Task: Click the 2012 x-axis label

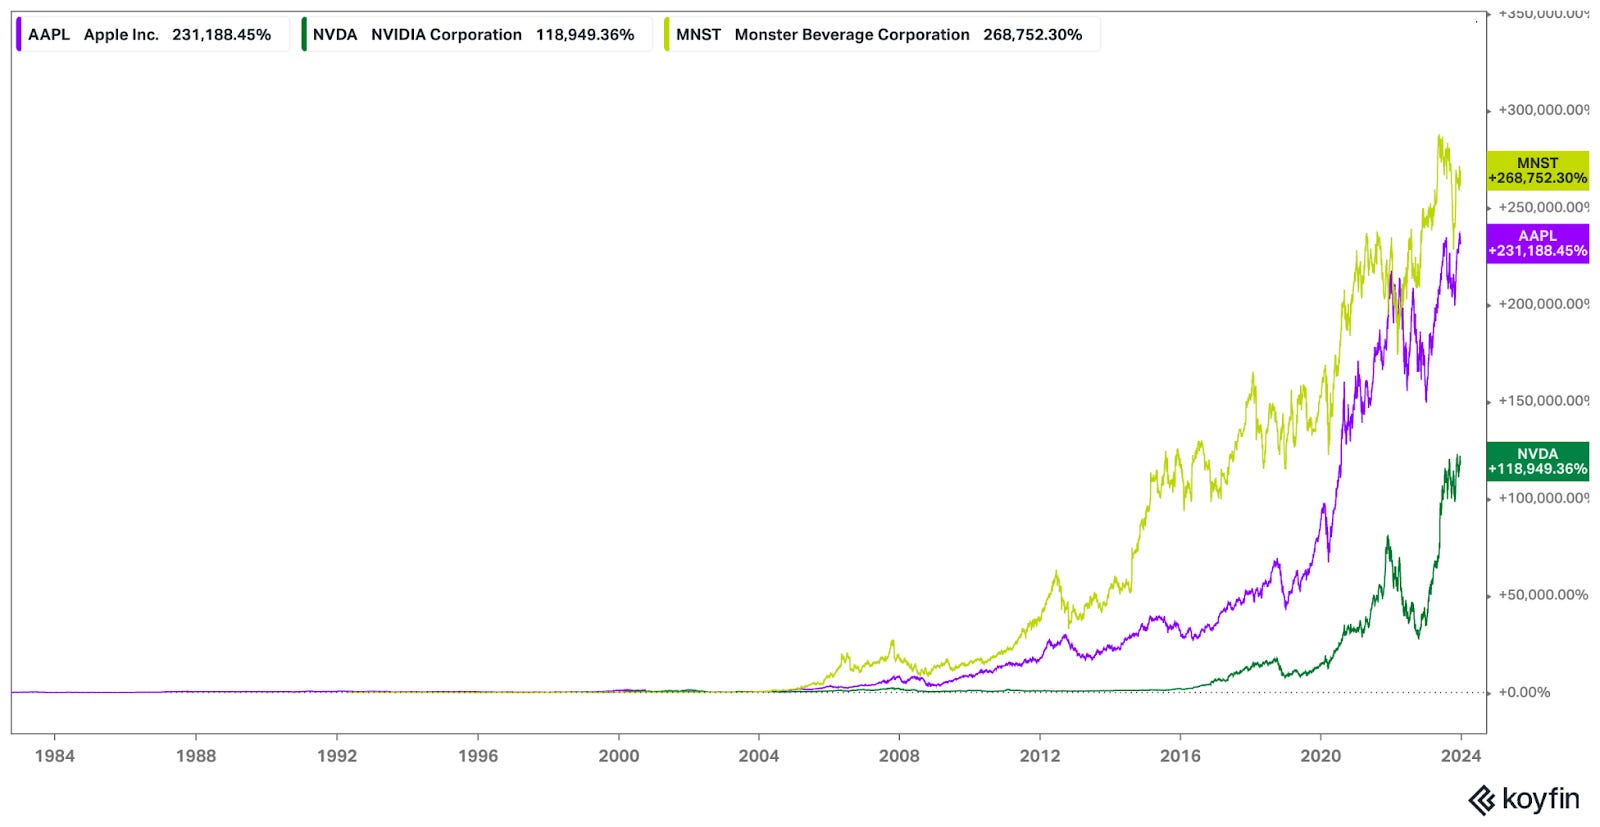Action: pyautogui.click(x=1040, y=756)
